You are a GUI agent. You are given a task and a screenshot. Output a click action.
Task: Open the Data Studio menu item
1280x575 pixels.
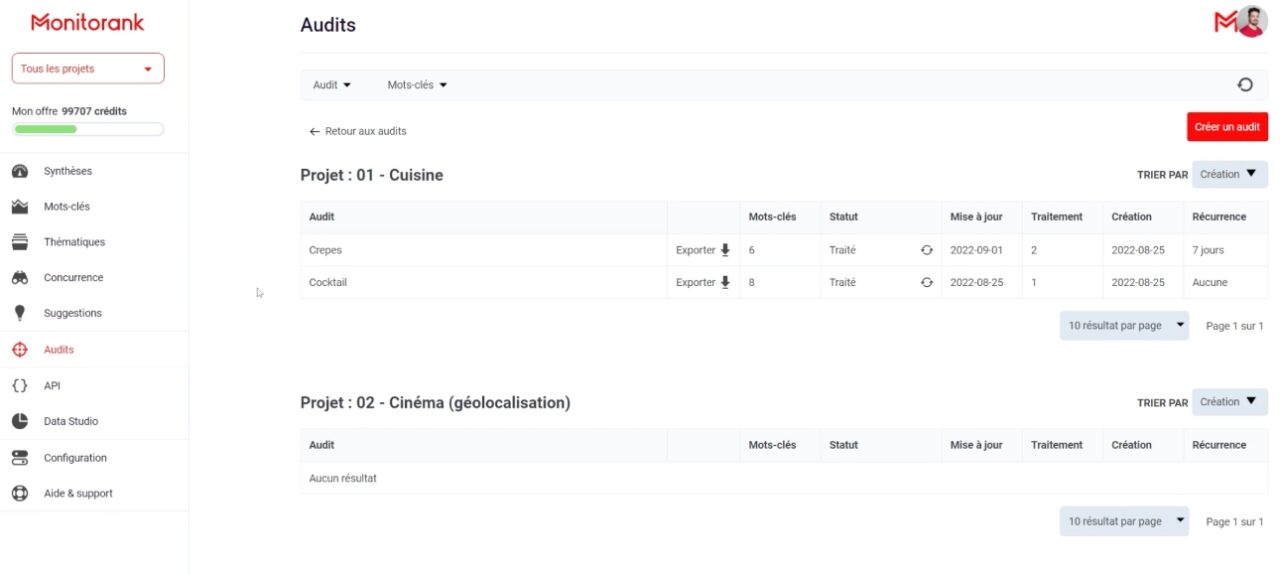pos(71,421)
